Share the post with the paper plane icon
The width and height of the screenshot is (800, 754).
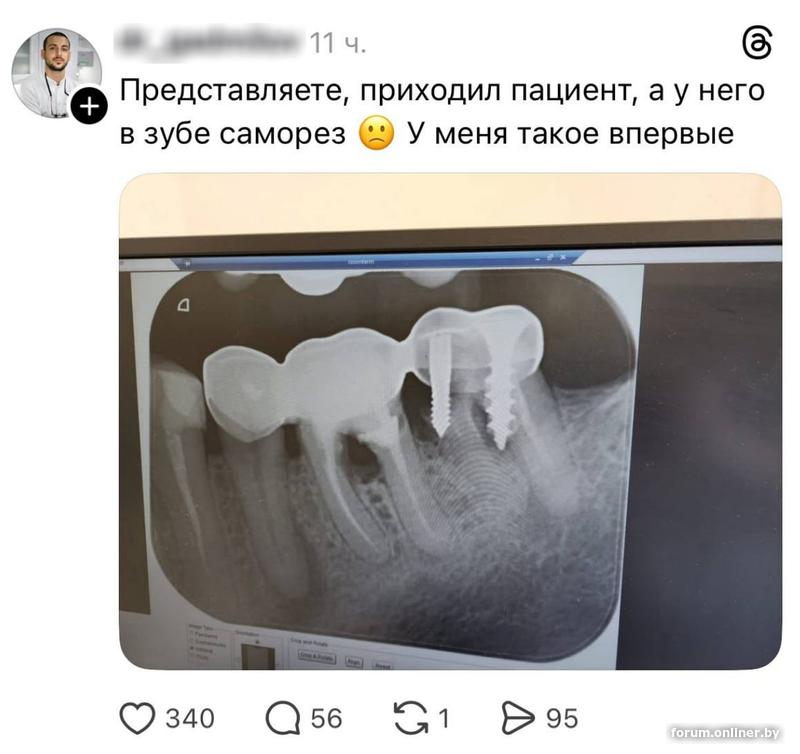click(518, 718)
